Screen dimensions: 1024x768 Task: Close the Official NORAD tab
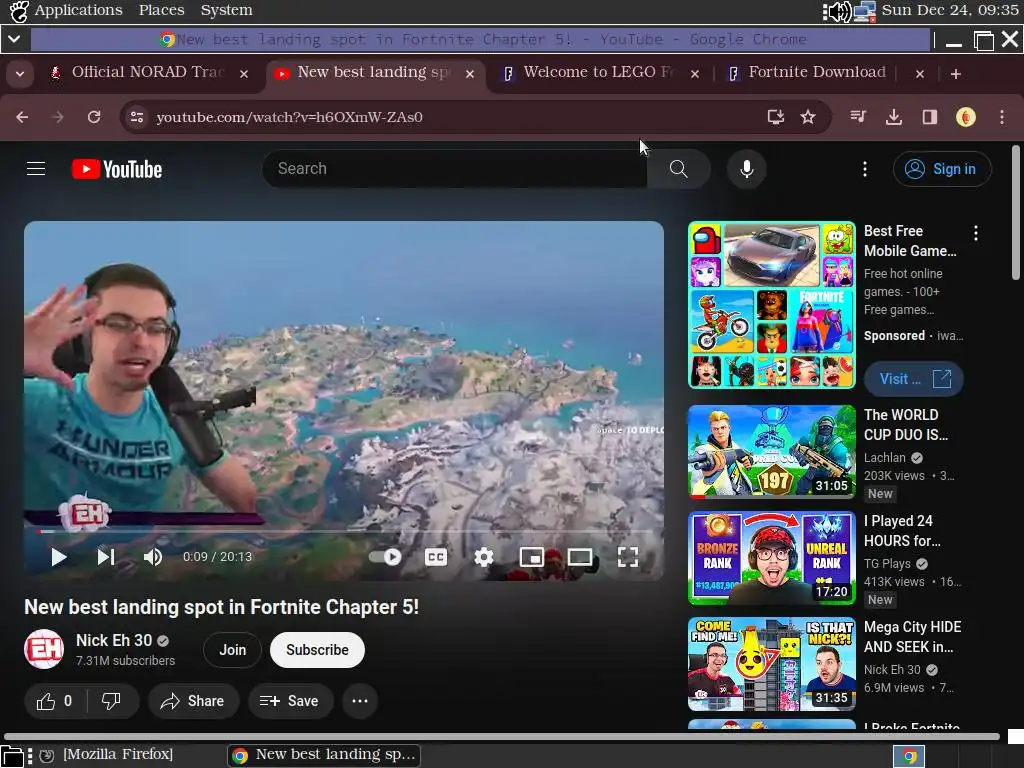(244, 74)
